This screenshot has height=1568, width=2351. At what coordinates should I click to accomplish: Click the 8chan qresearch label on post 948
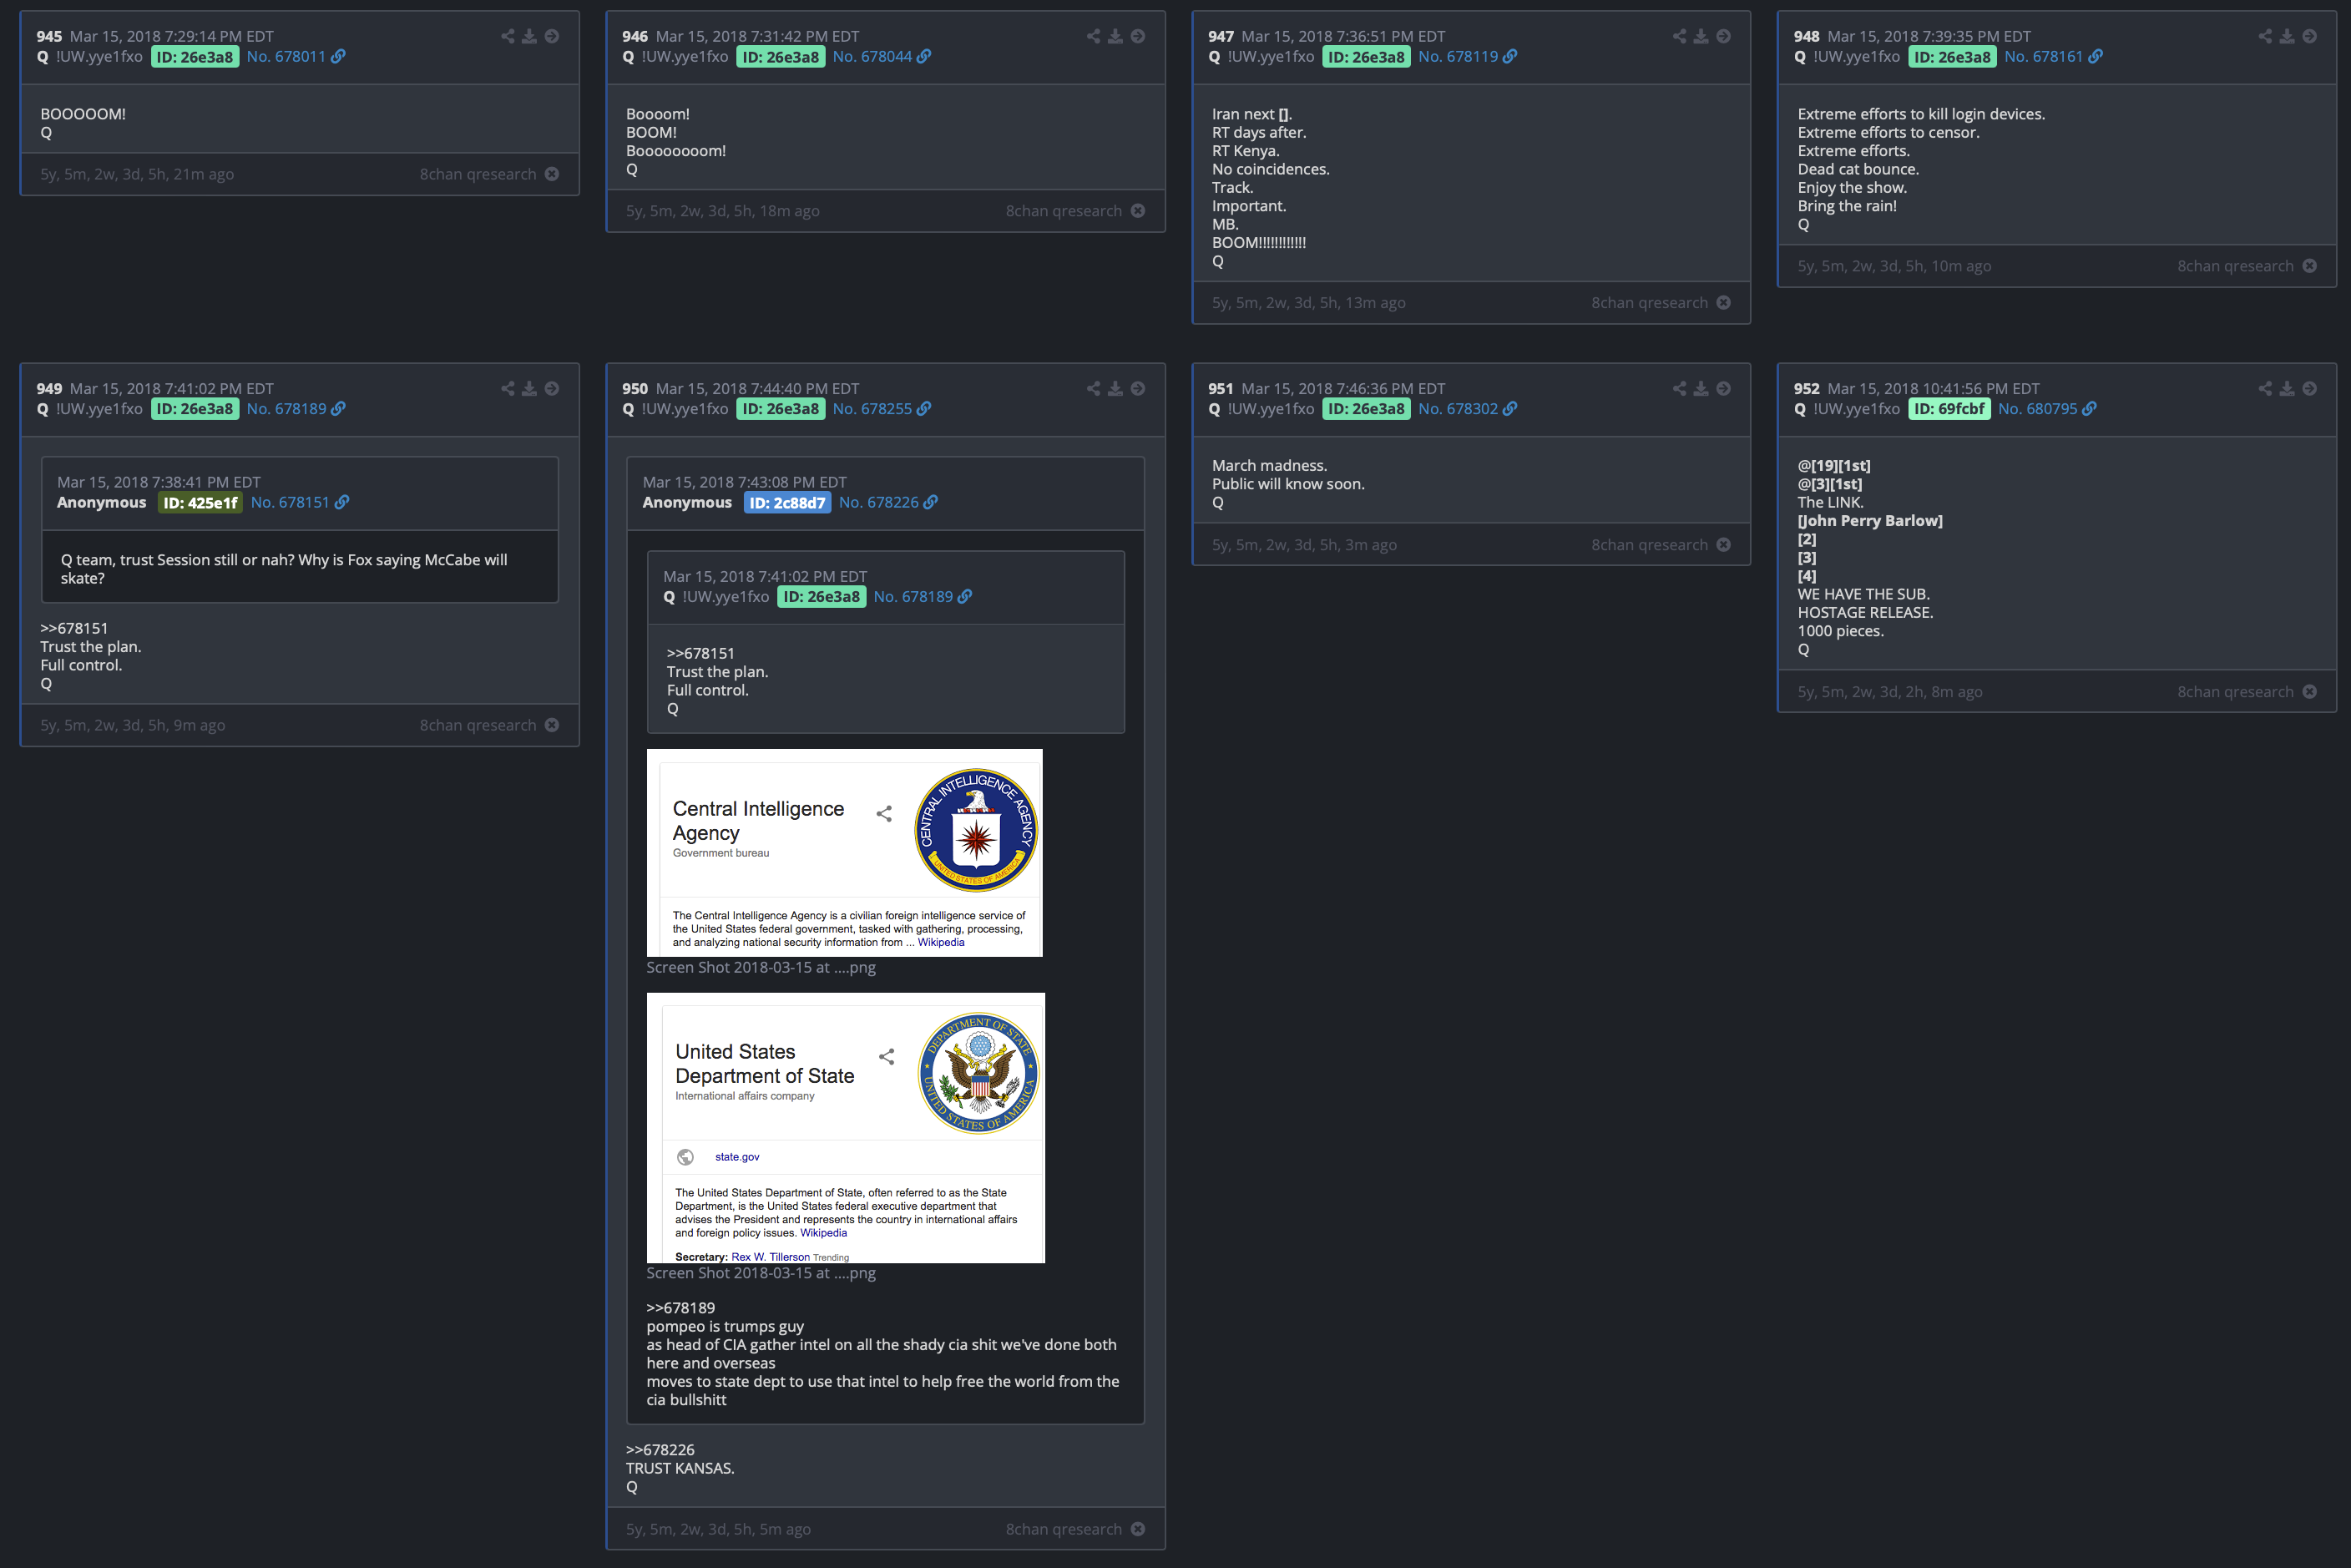(x=2235, y=266)
